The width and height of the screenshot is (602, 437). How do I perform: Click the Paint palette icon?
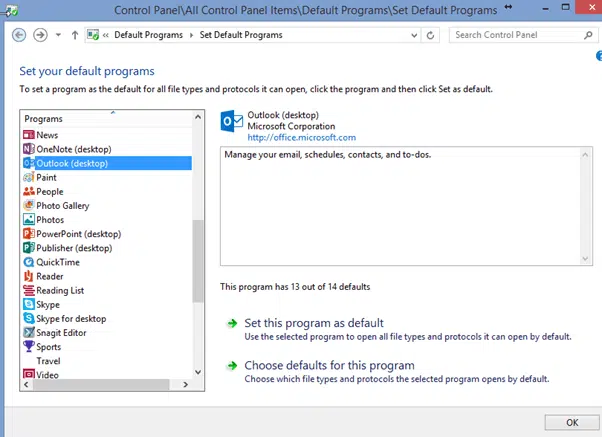pos(29,177)
